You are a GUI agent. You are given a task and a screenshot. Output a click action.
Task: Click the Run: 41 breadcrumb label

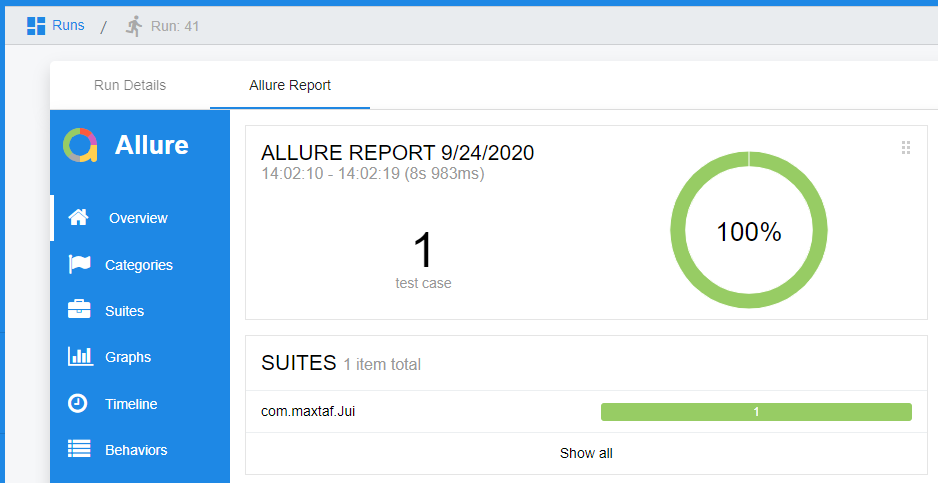(175, 26)
